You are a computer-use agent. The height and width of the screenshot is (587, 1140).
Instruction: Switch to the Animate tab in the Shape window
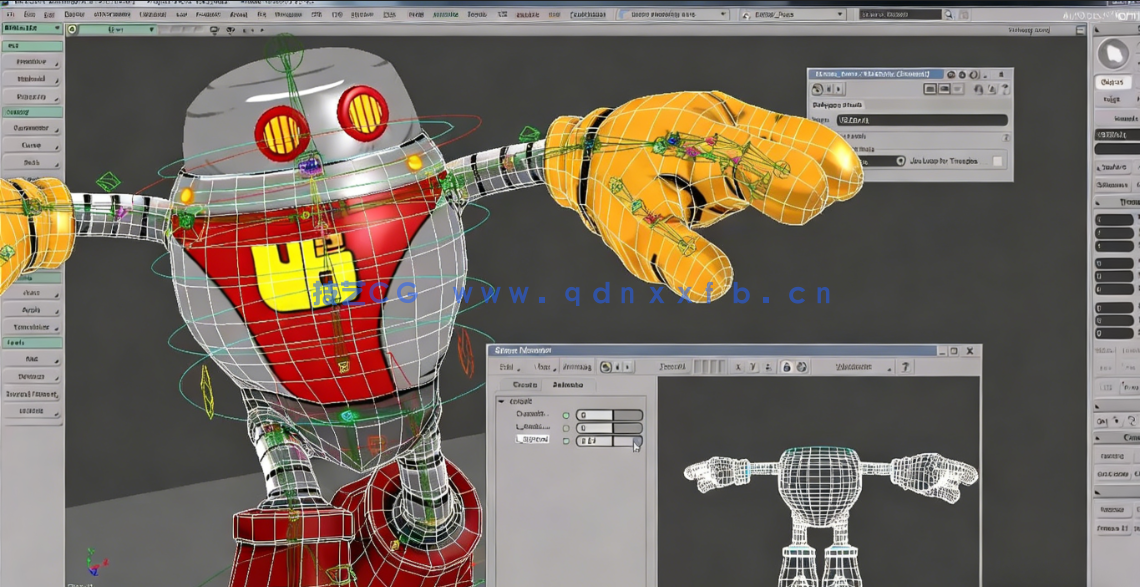click(x=569, y=384)
